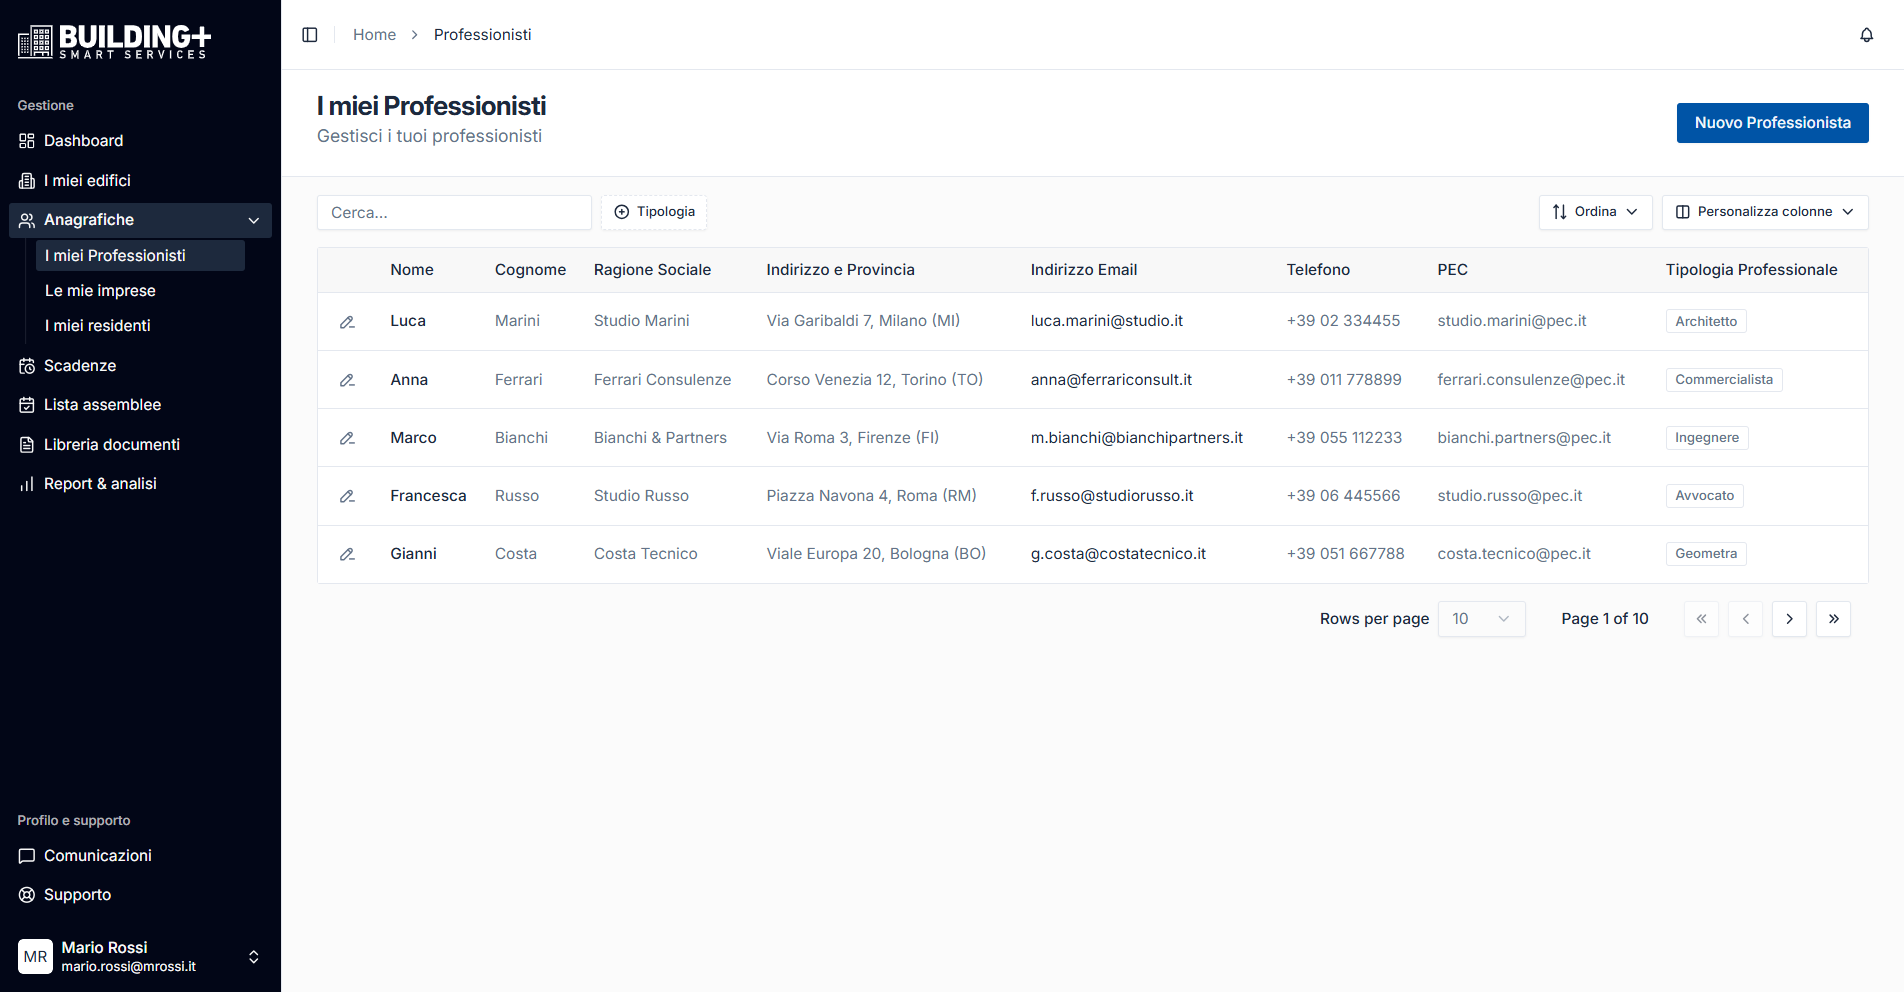Viewport: 1904px width, 992px height.
Task: Focus the Cerca search field
Action: 454,213
